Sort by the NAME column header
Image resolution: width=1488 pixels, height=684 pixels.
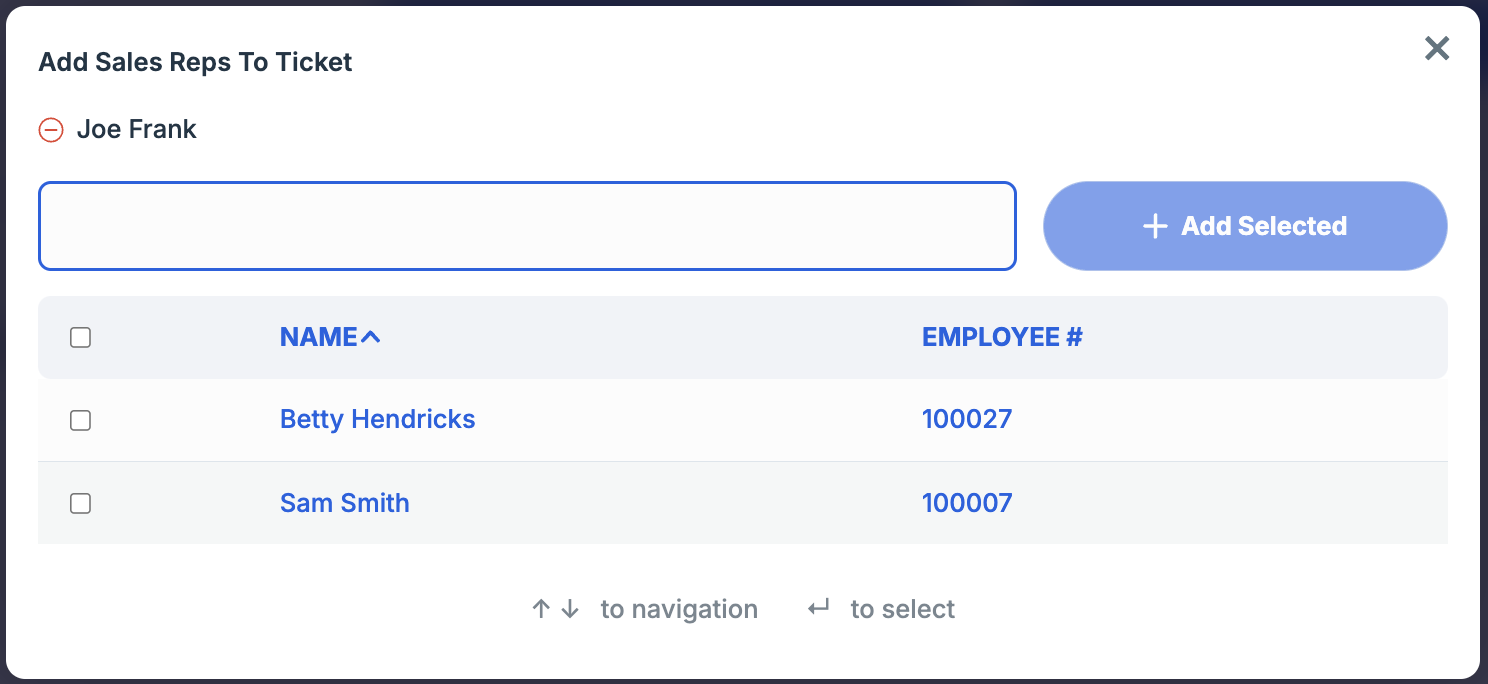318,337
